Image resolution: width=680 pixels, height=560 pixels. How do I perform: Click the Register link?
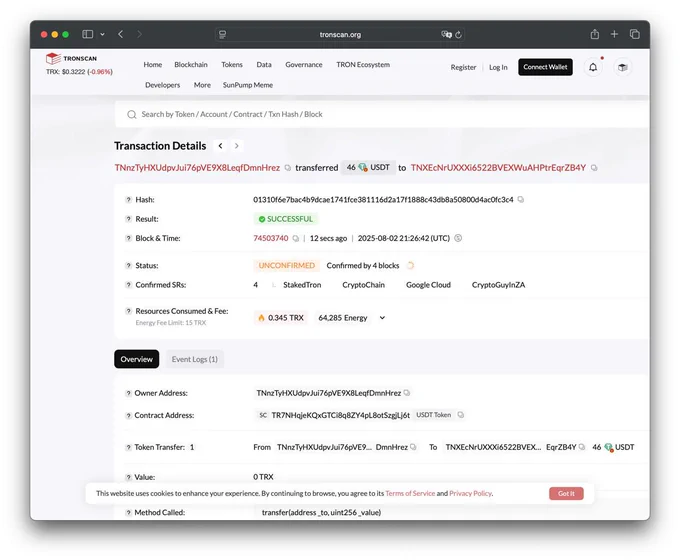click(x=463, y=67)
